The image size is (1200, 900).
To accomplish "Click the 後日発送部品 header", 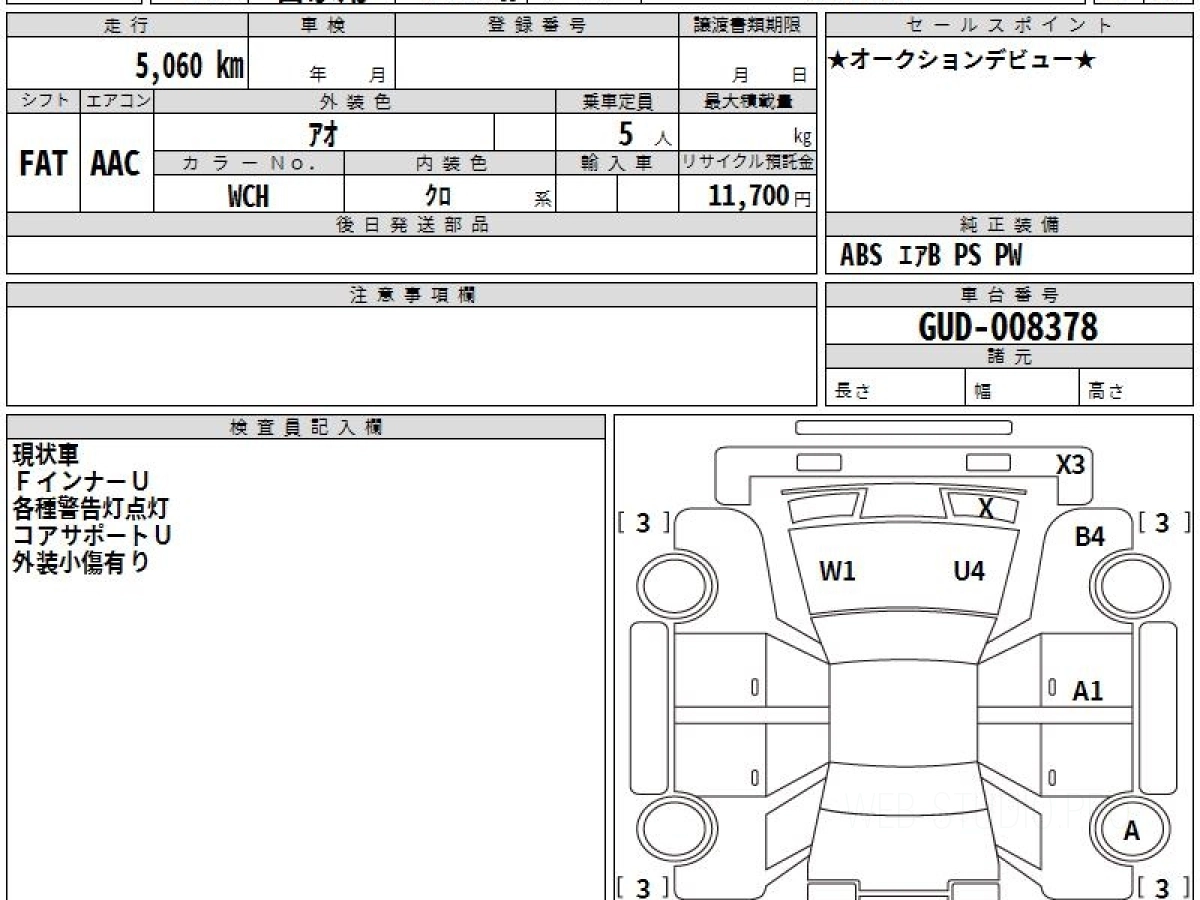I will (412, 225).
